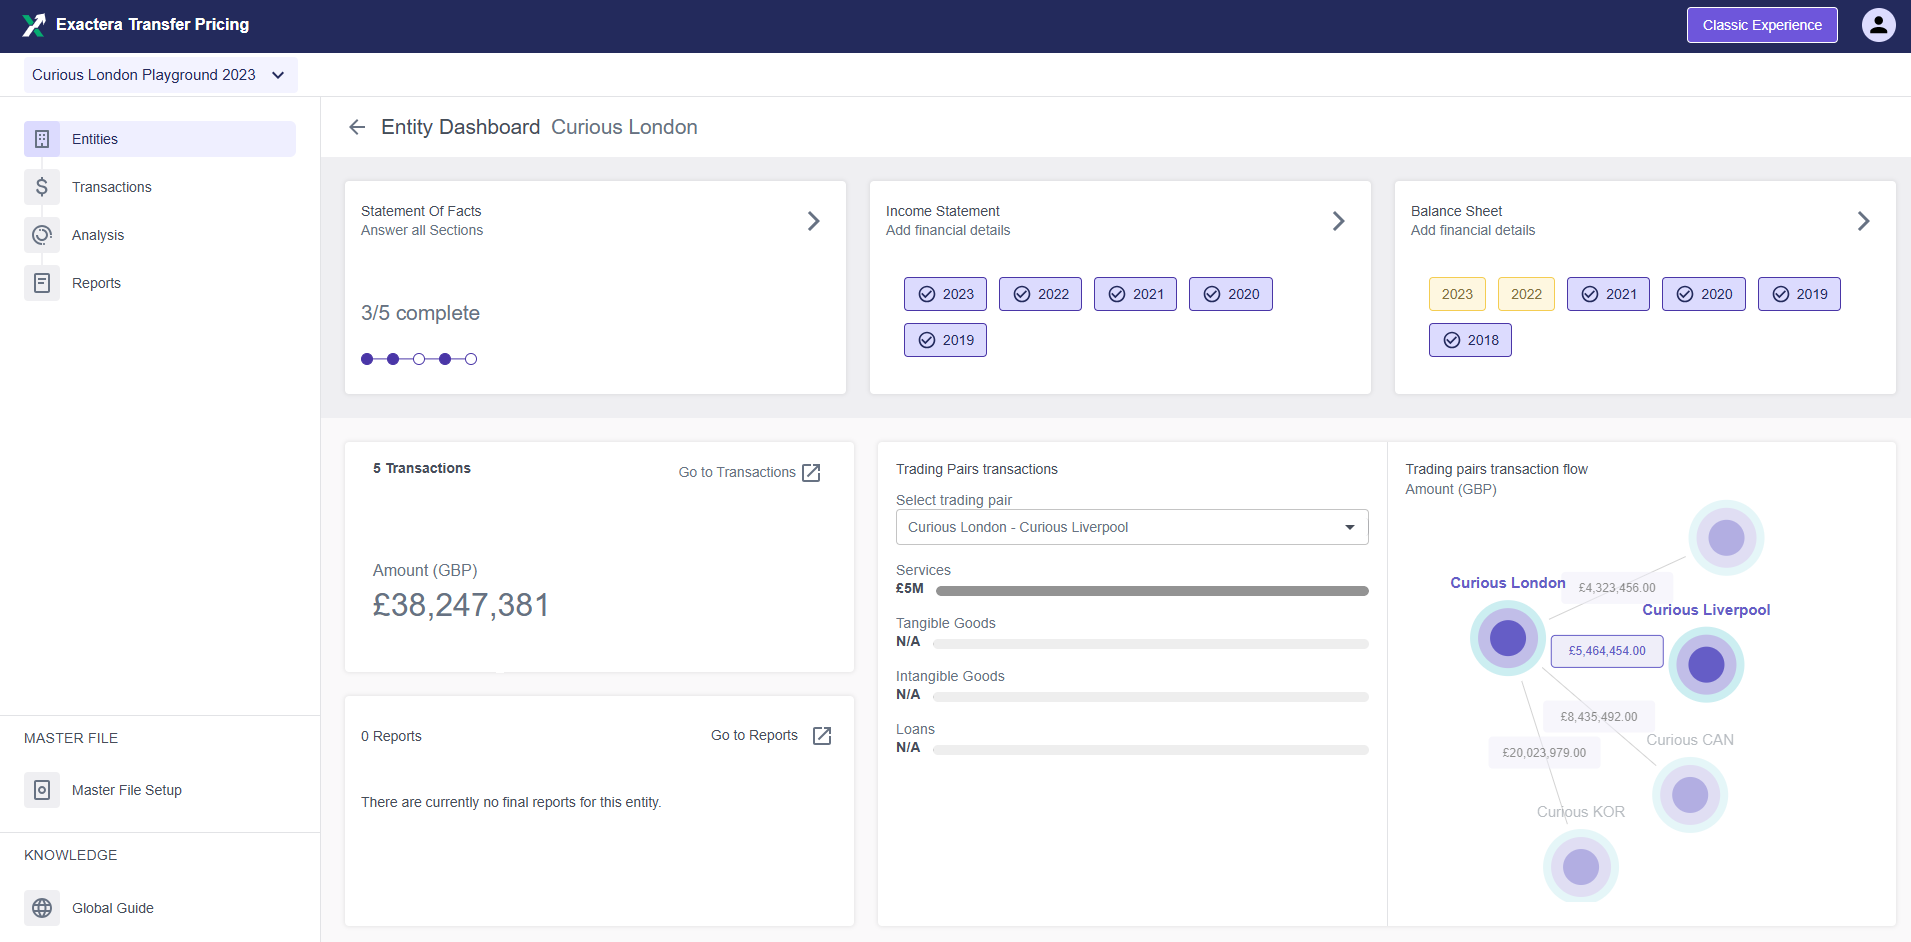Switch to the Transactions sidebar section
This screenshot has height=942, width=1911.
[112, 187]
